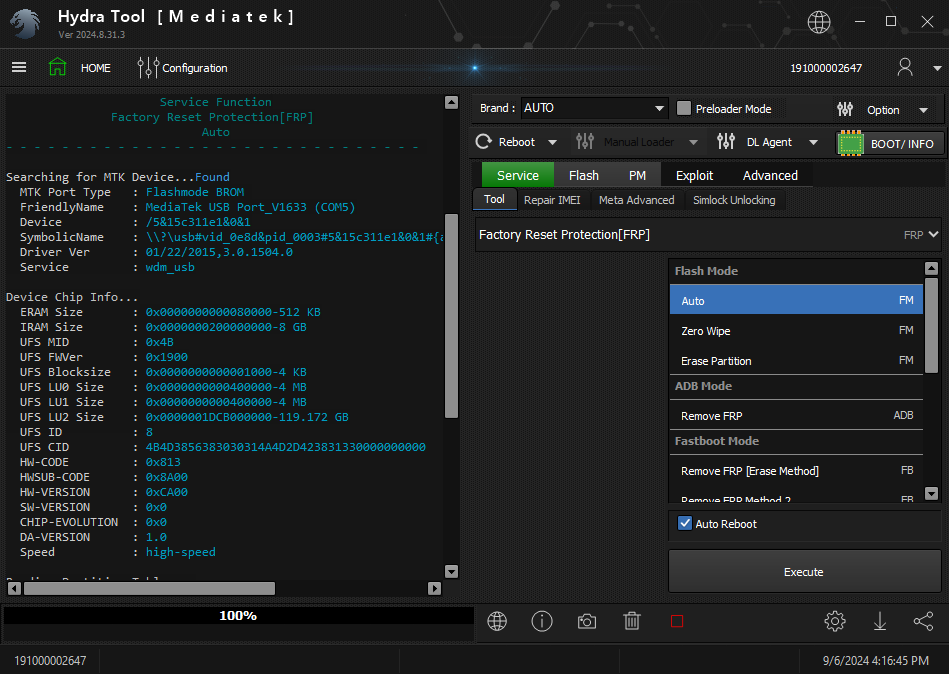
Task: Open the Brand AUTO combo box
Action: [x=594, y=108]
